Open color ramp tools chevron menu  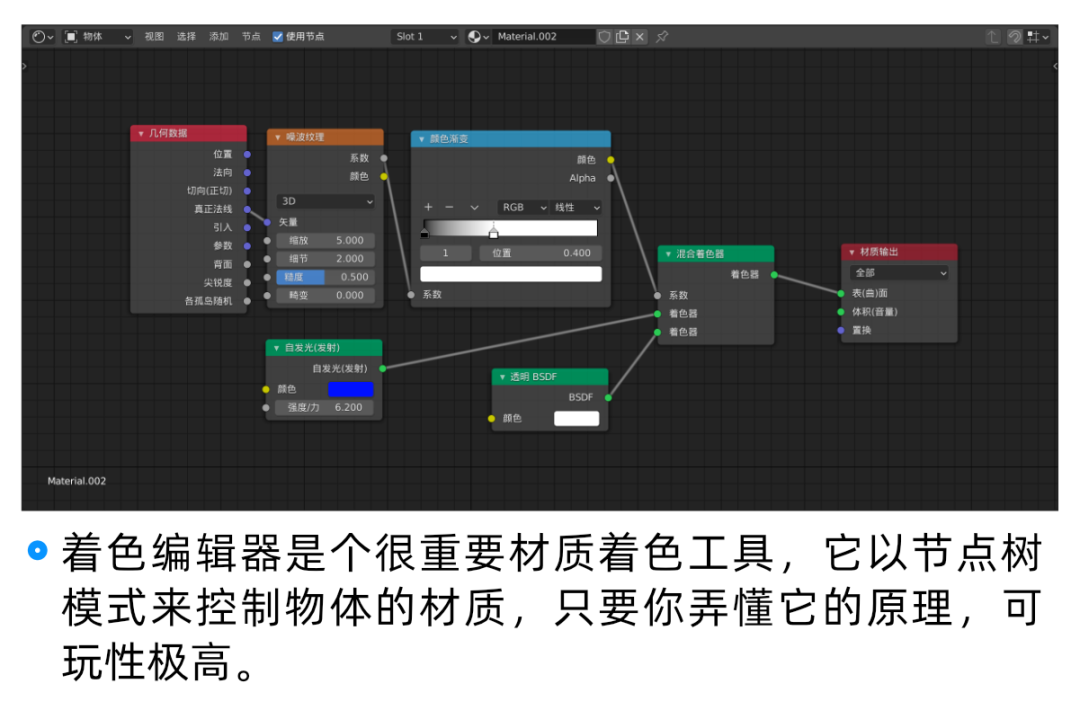click(474, 207)
